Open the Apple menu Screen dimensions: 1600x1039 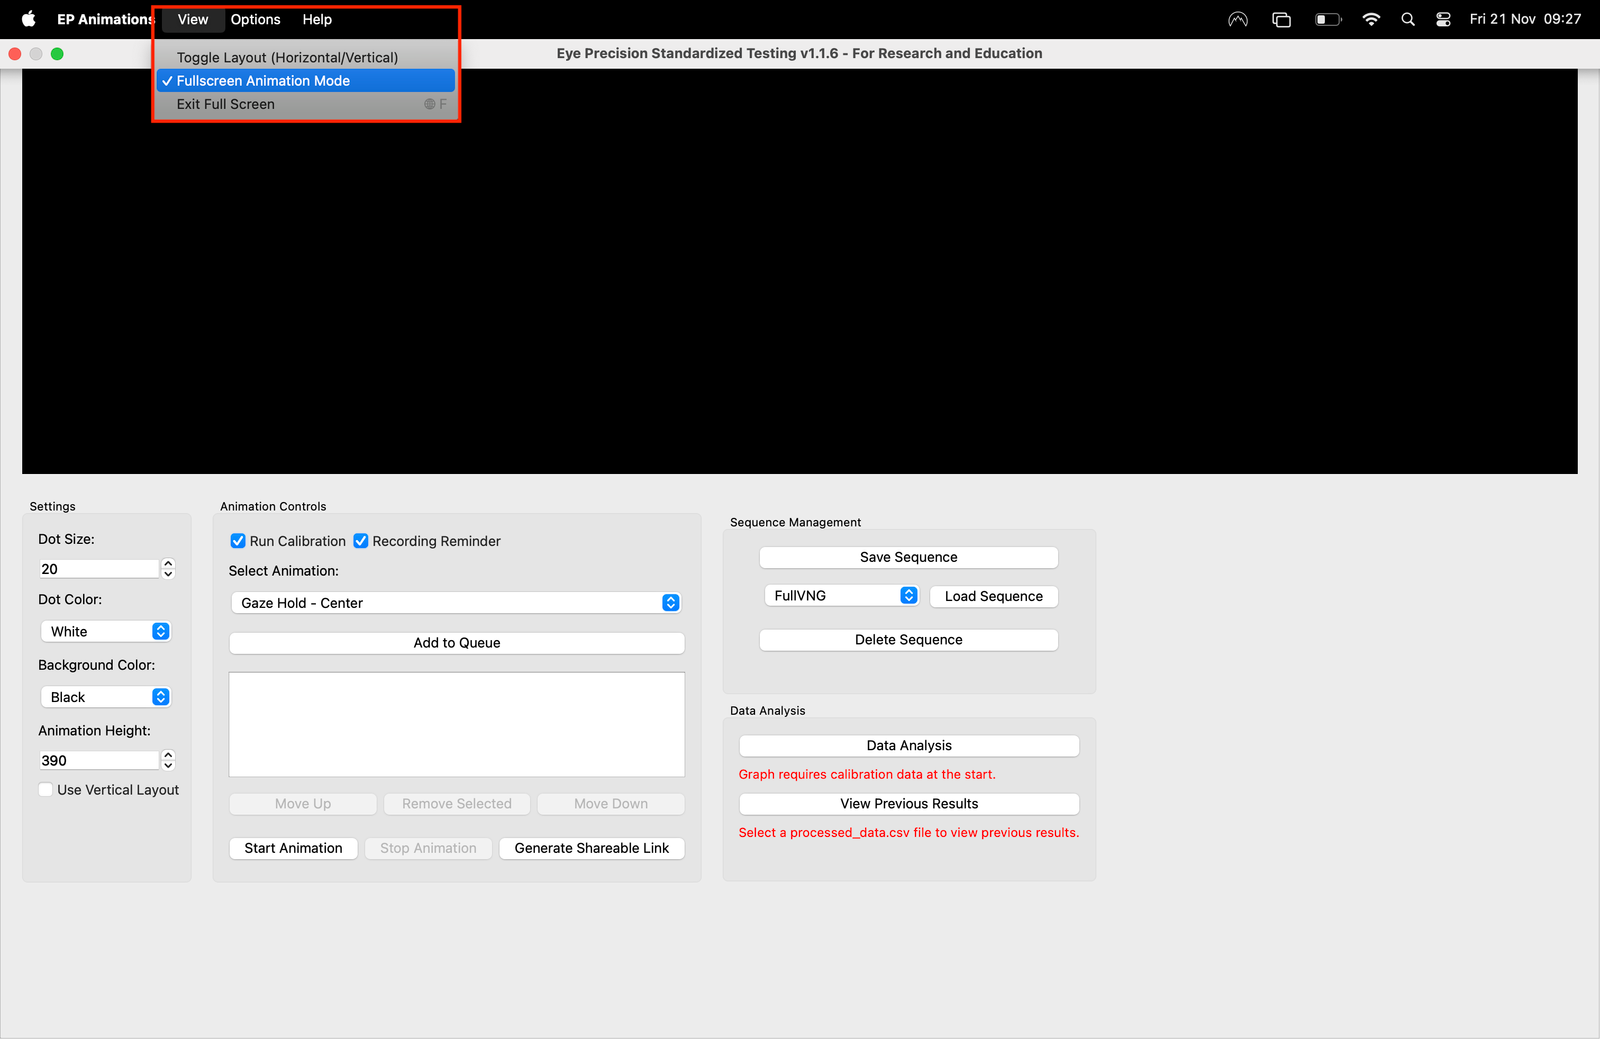tap(28, 19)
